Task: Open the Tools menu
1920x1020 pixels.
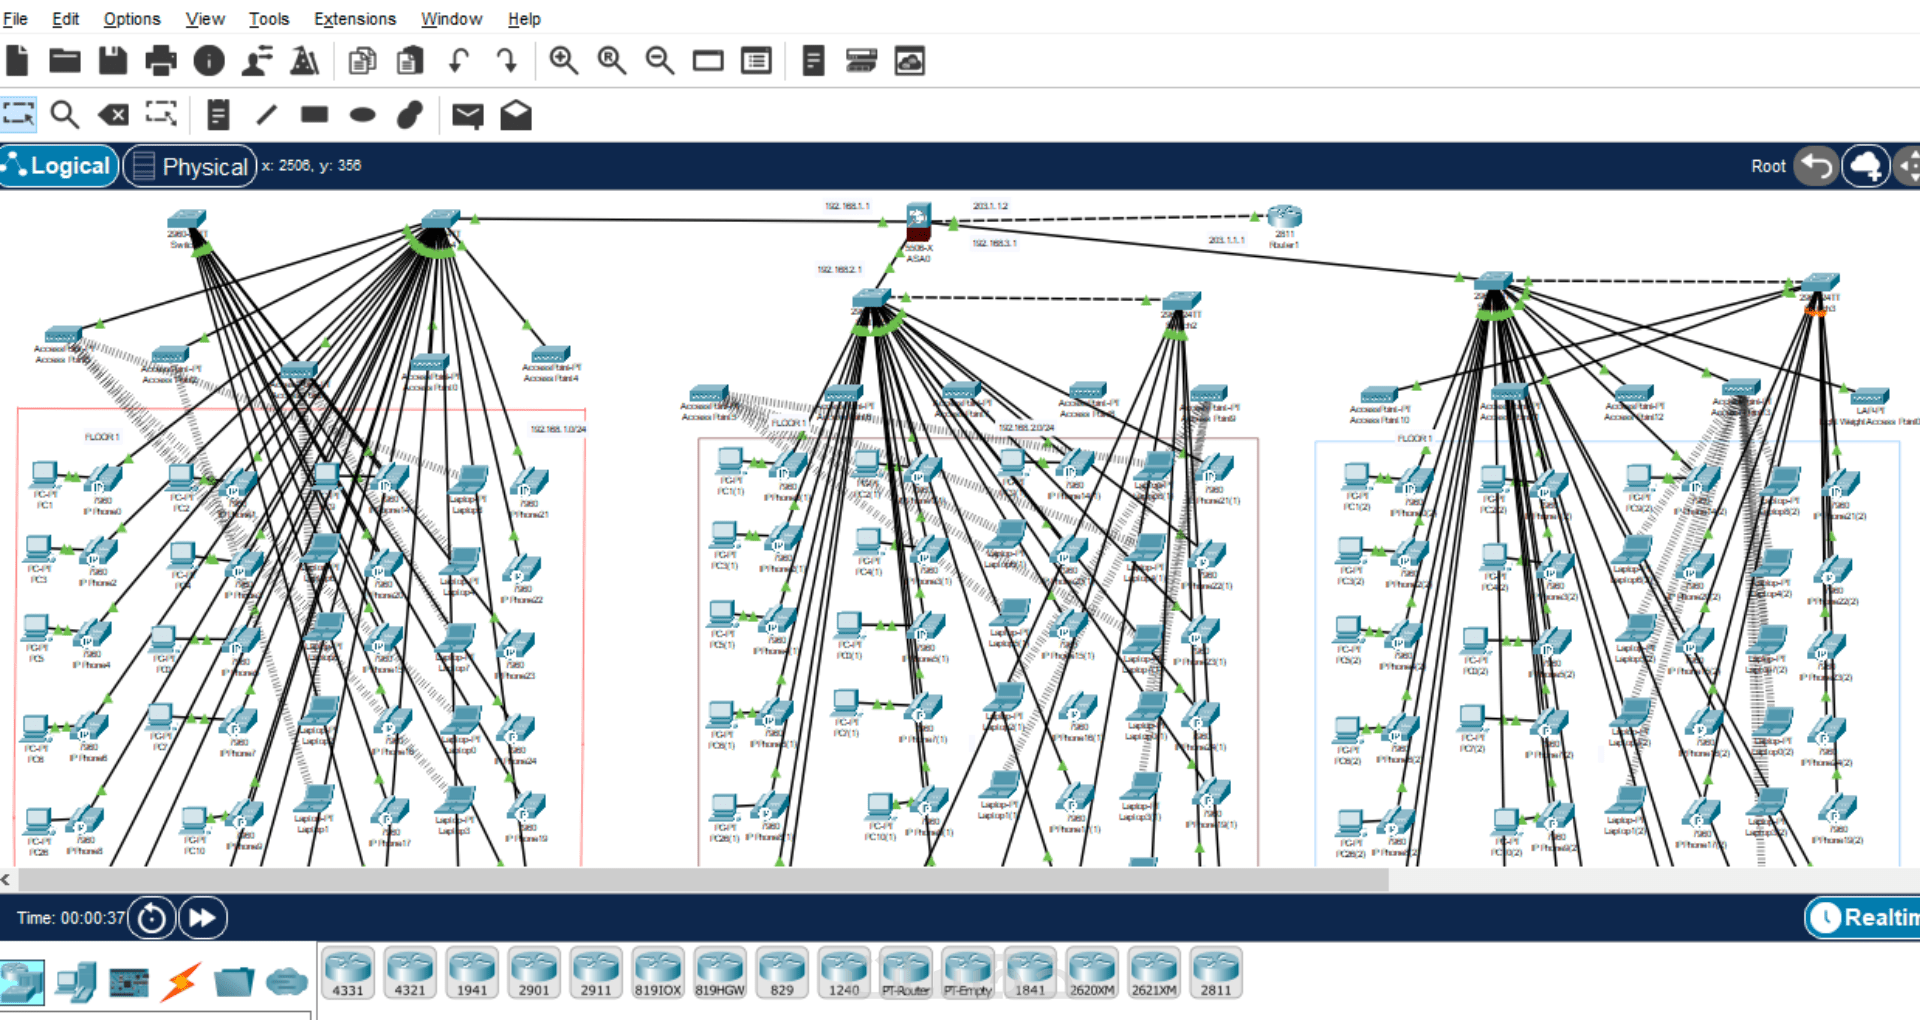Action: 269,19
